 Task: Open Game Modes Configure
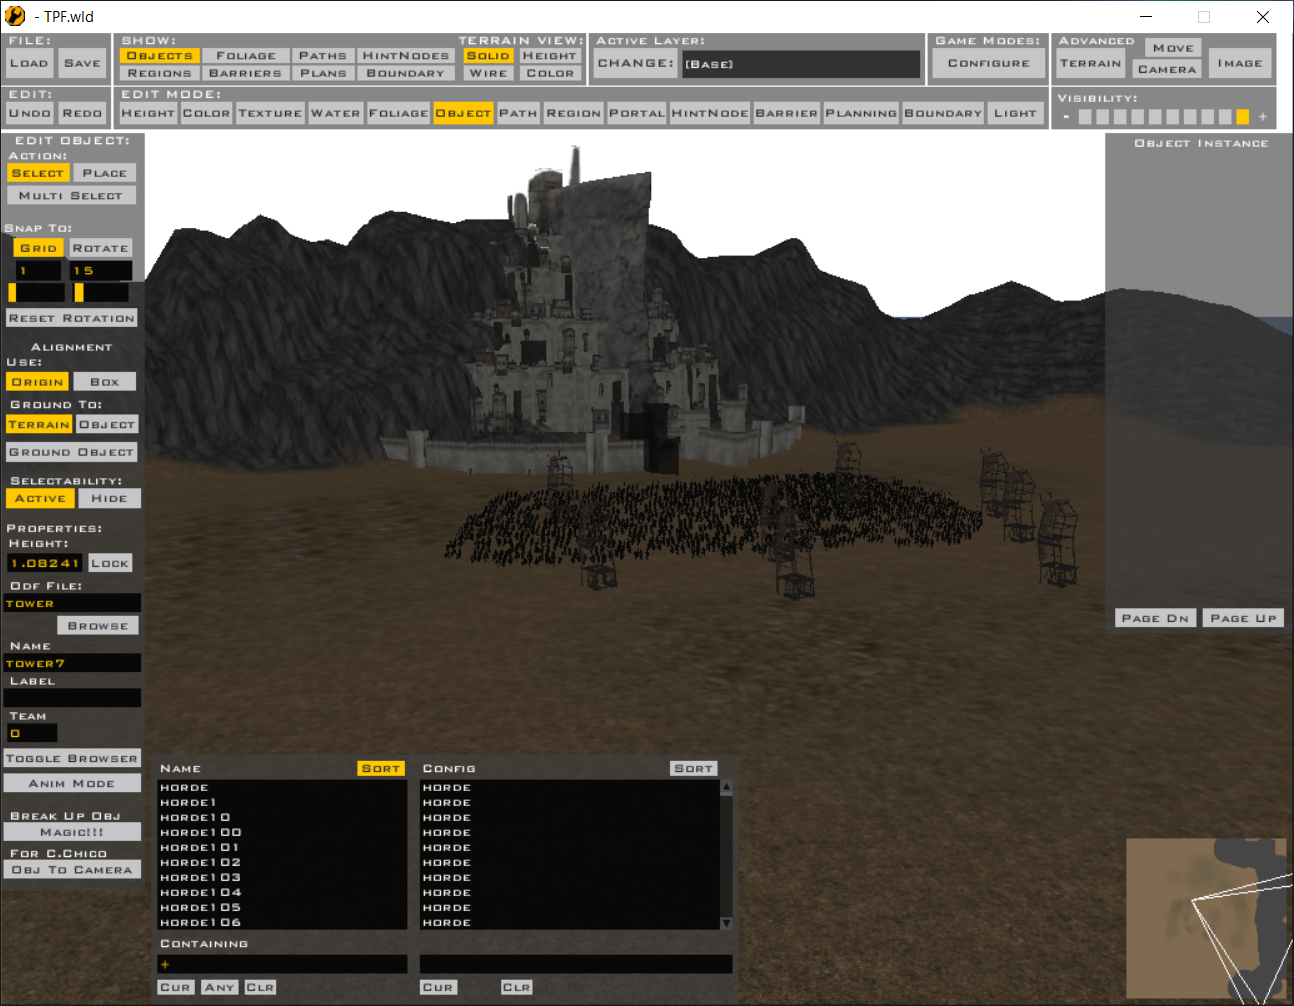pyautogui.click(x=989, y=63)
